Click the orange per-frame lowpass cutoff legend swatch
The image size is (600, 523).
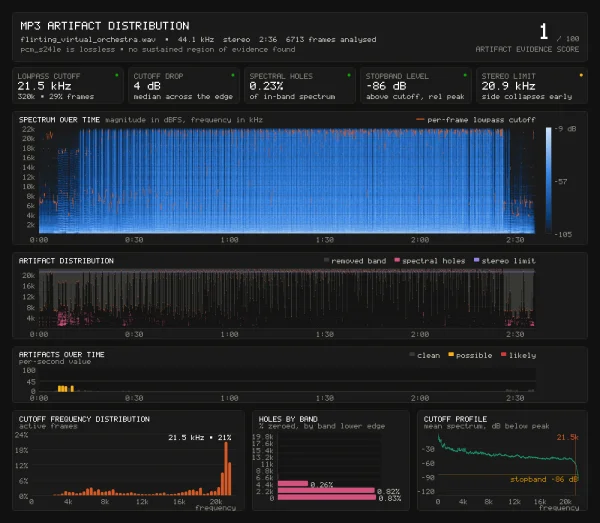click(420, 120)
